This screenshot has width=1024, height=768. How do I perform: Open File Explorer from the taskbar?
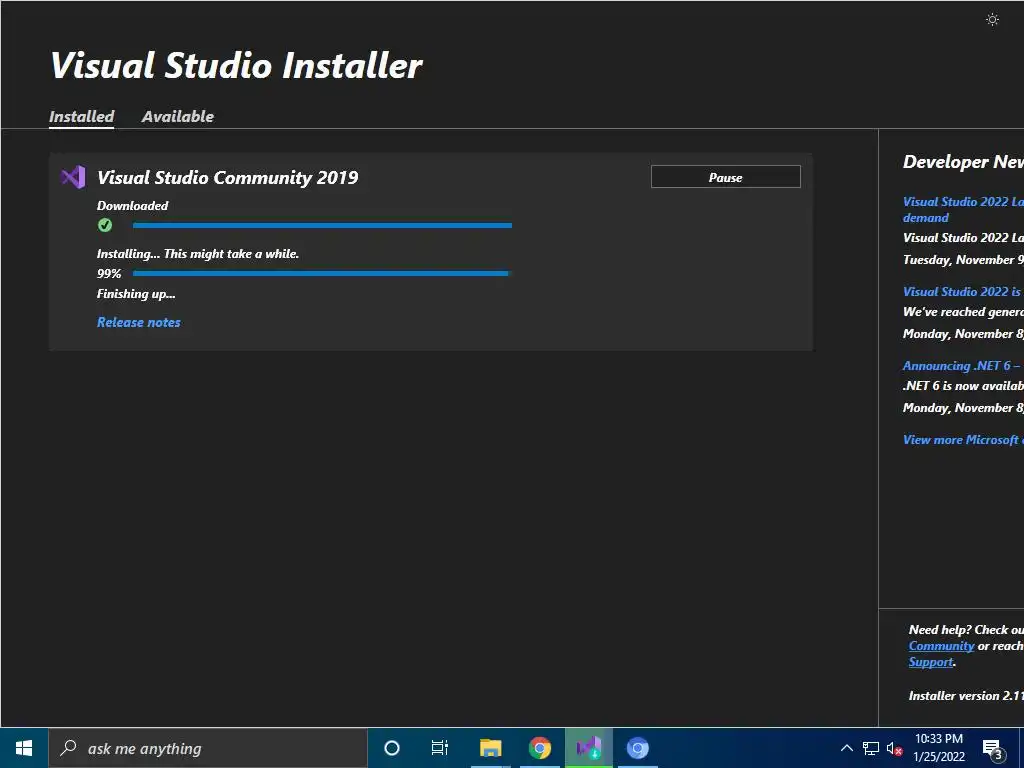[x=490, y=748]
